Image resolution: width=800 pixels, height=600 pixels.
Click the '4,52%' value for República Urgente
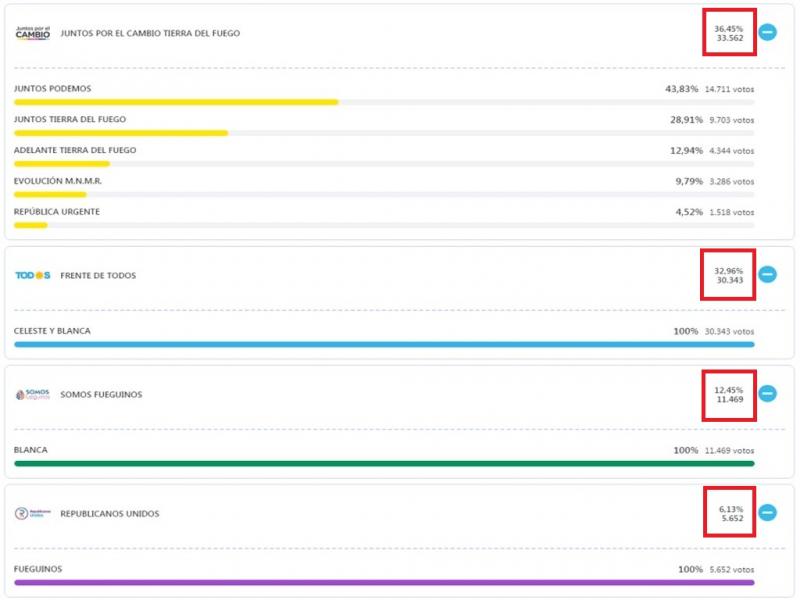point(689,212)
